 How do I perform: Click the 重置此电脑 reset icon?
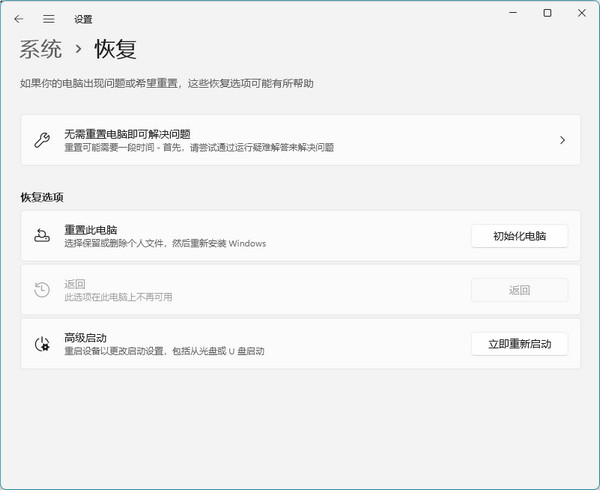pyautogui.click(x=42, y=236)
